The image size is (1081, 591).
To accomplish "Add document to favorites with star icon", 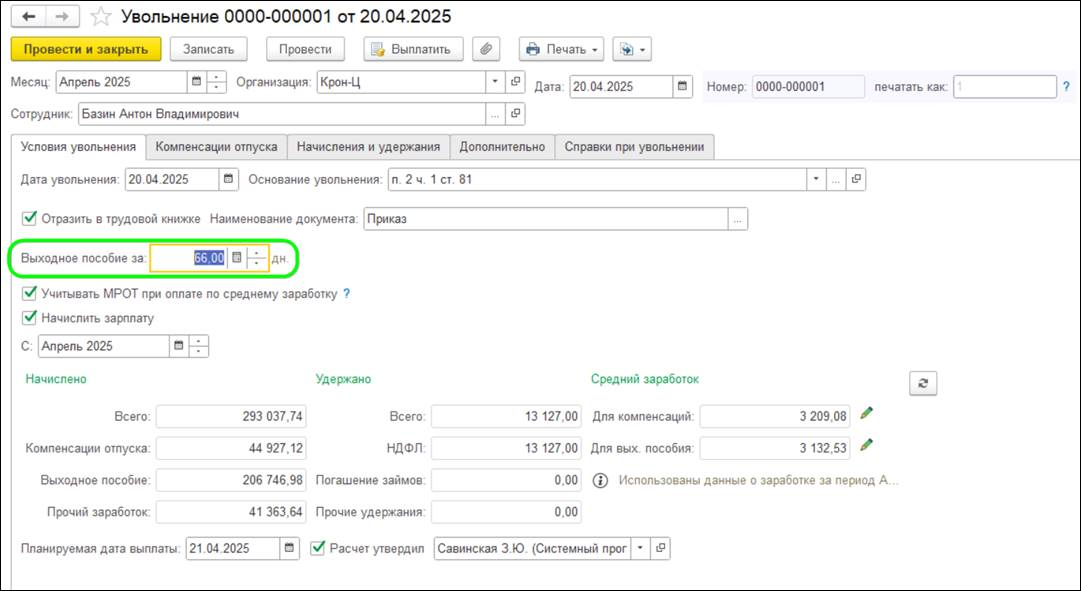I will point(100,17).
